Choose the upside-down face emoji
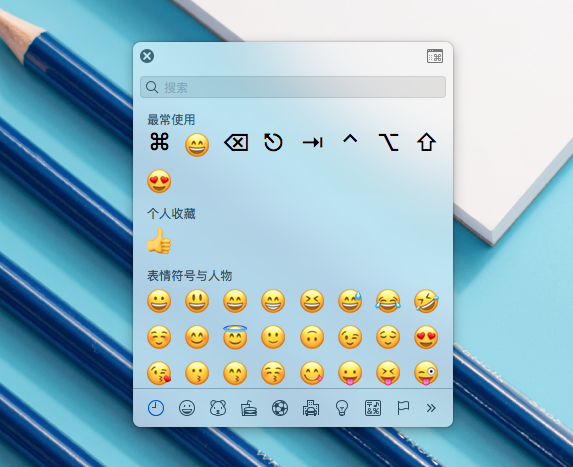 pos(312,337)
